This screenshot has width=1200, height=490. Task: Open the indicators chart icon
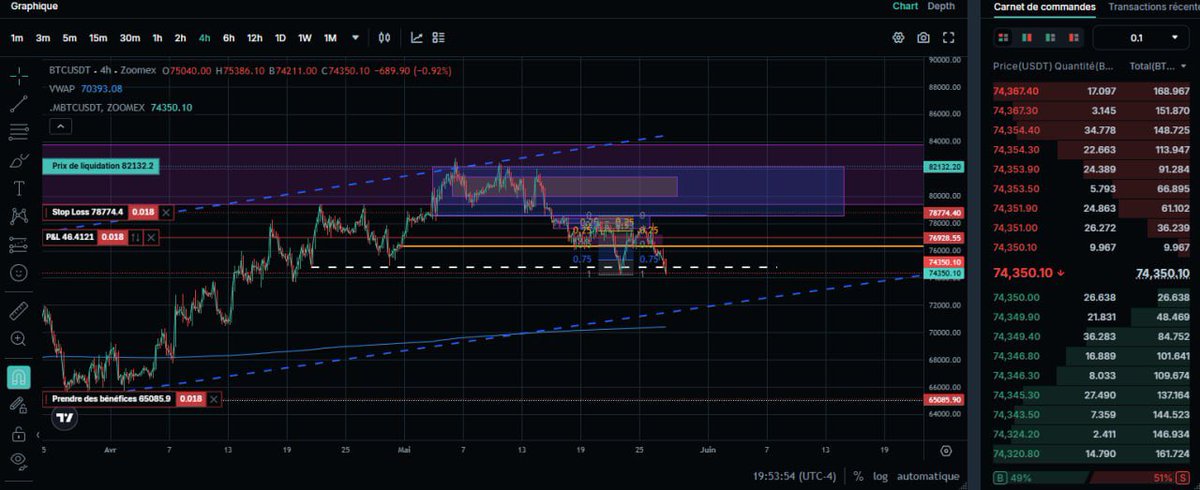pyautogui.click(x=416, y=38)
